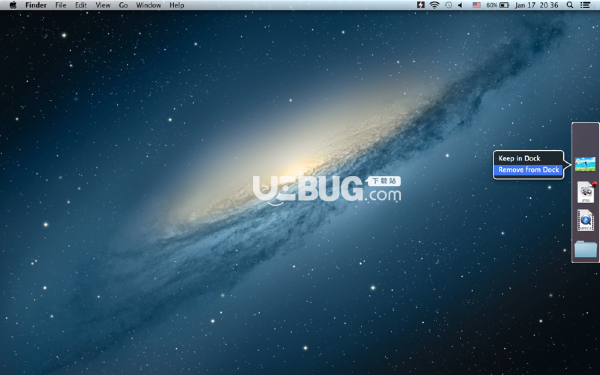Open the JPEG file icon in dock
Viewport: 600px width, 375px height.
pyautogui.click(x=586, y=192)
